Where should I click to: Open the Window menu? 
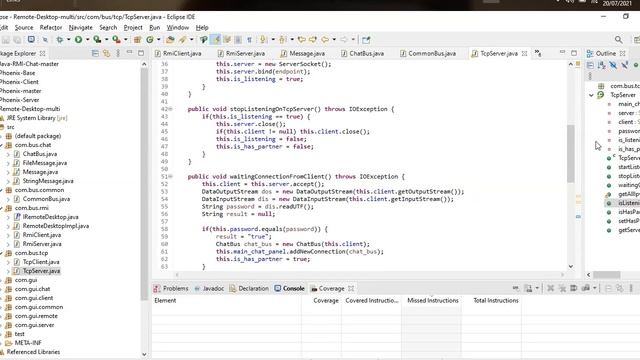pos(178,27)
